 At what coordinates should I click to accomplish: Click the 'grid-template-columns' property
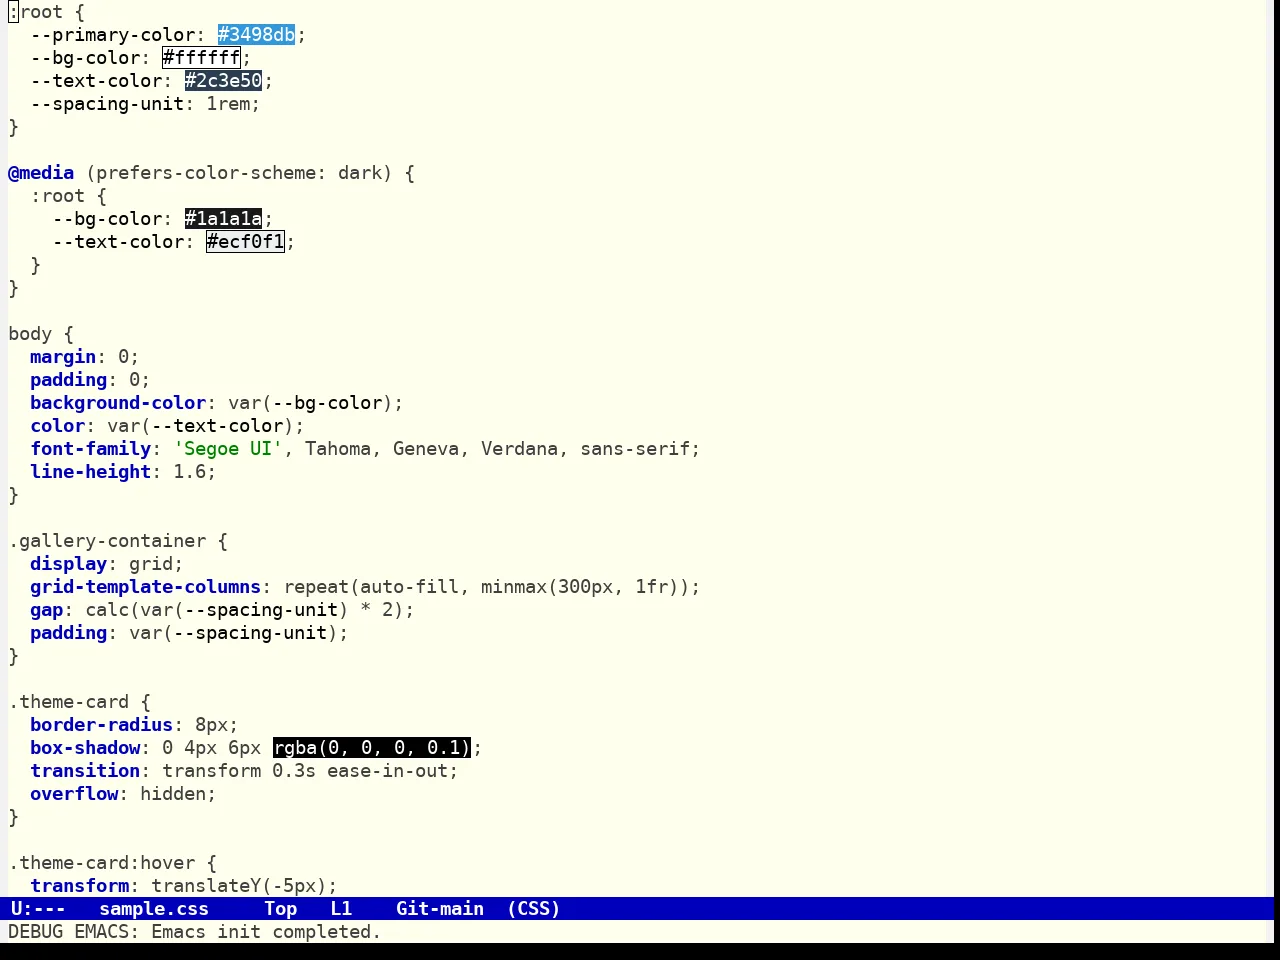(x=146, y=587)
